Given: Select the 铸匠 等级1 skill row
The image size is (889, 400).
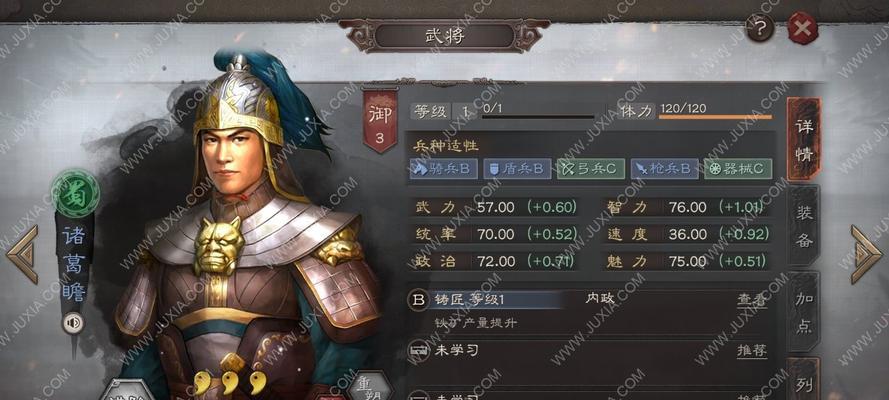Looking at the screenshot, I should click(x=590, y=310).
